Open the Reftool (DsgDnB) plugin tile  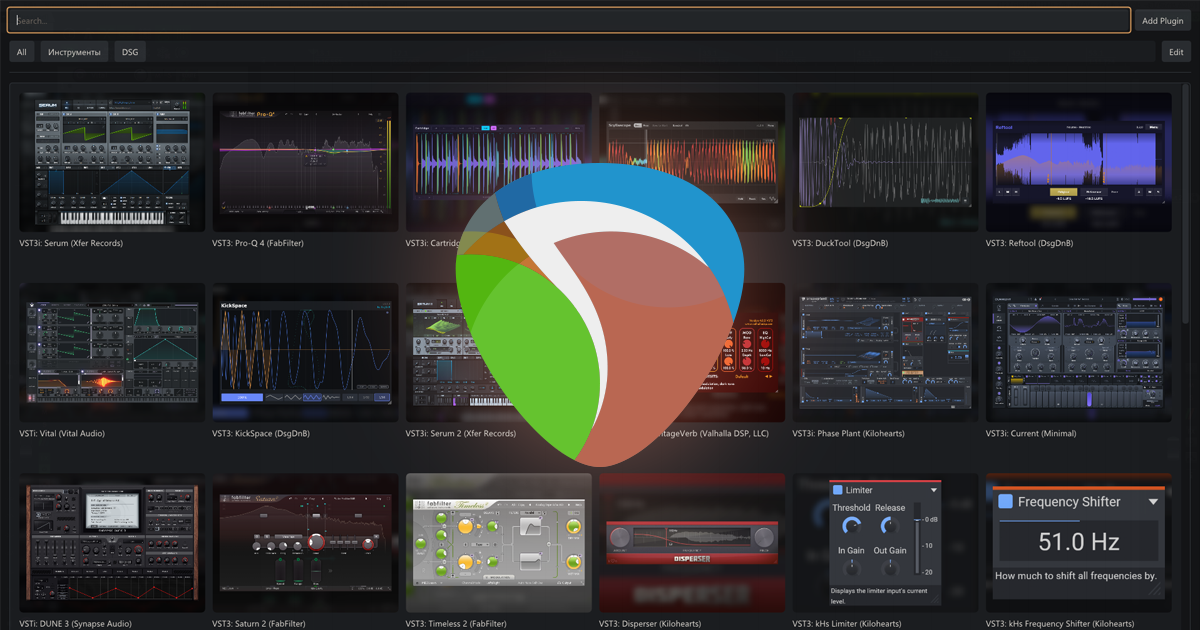1078,163
